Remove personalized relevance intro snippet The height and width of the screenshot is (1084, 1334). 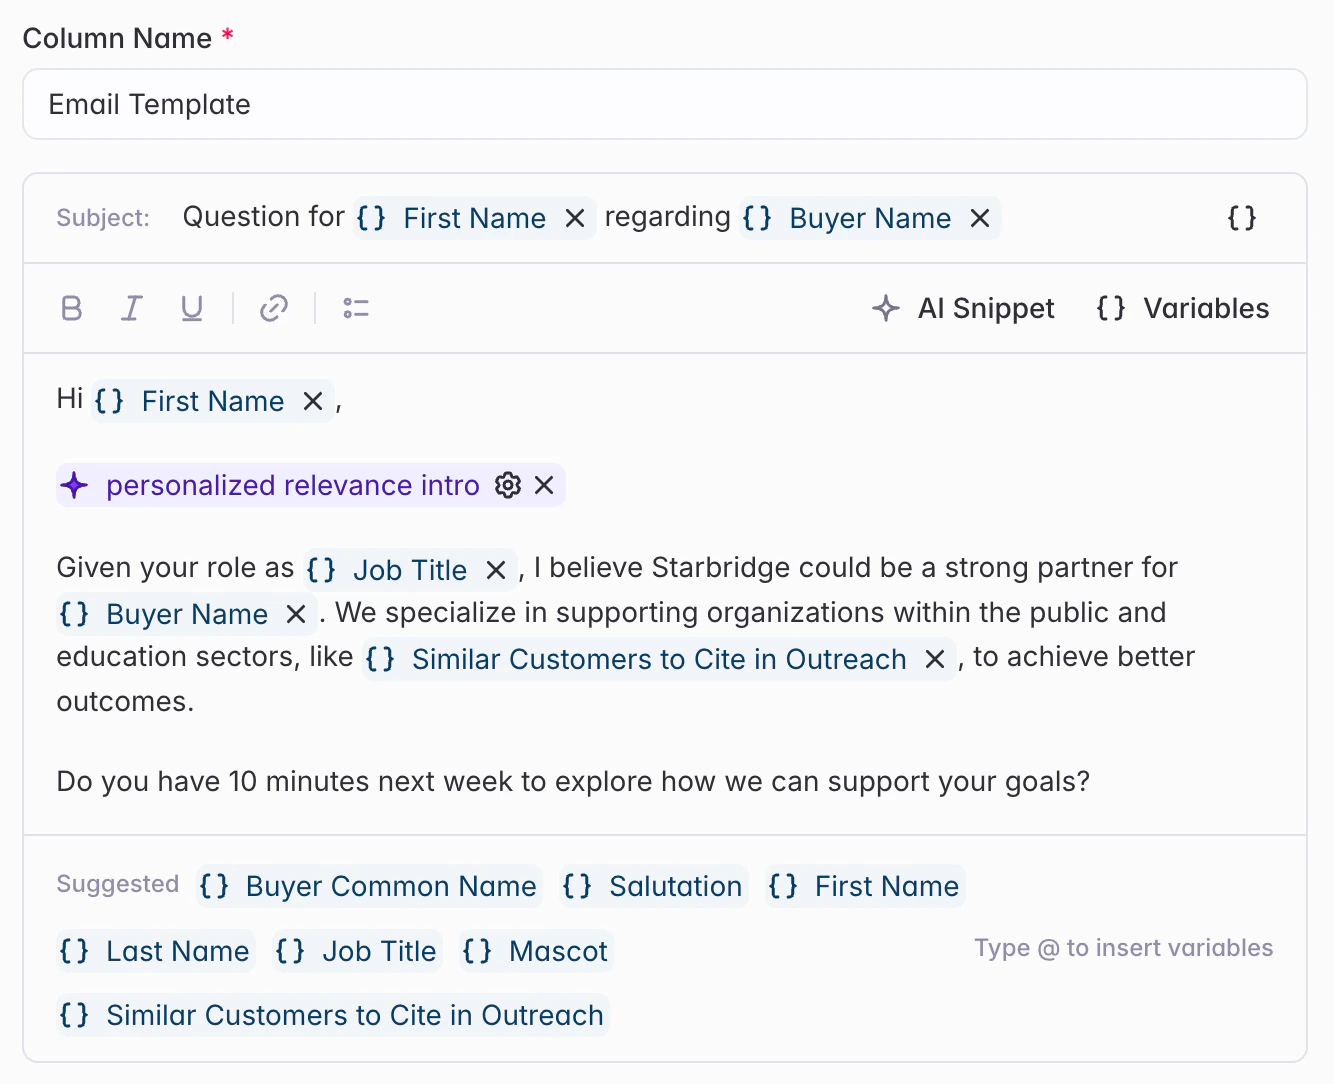point(544,485)
